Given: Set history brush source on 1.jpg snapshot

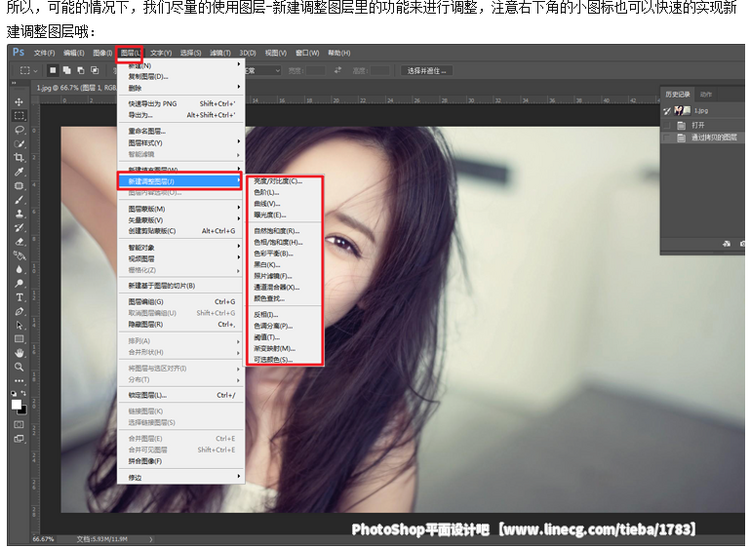Looking at the screenshot, I should point(667,111).
